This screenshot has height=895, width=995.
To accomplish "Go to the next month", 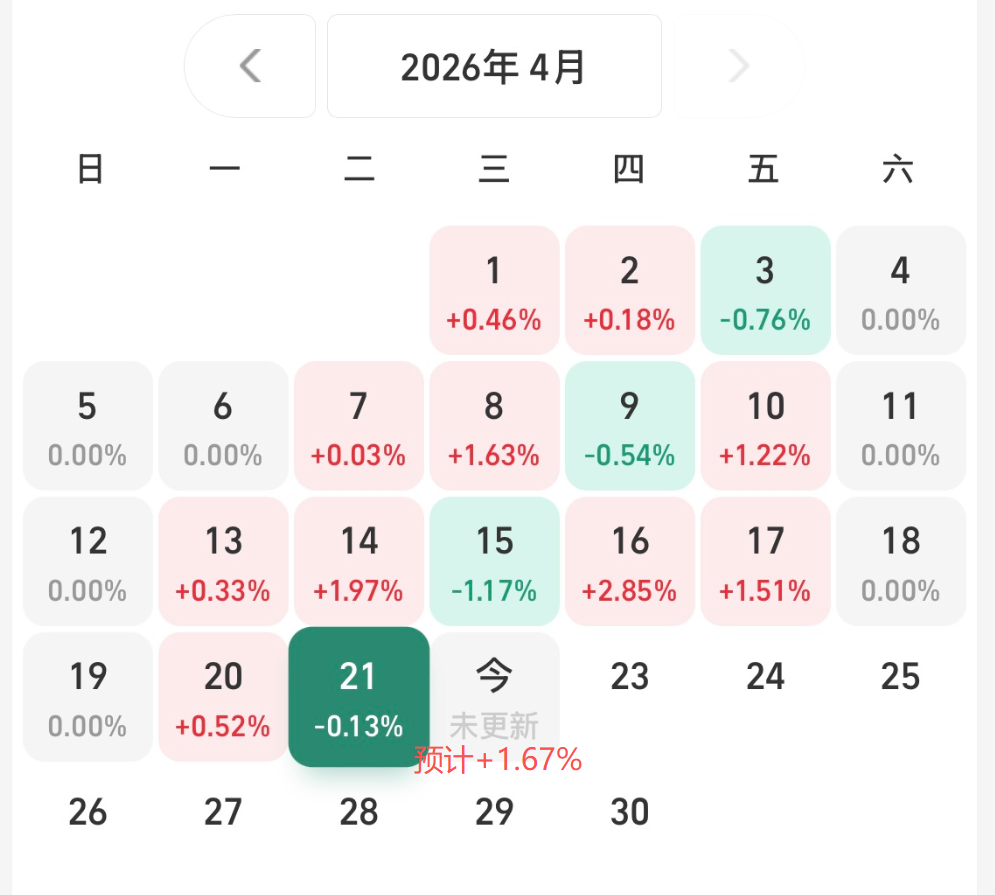I will (739, 66).
